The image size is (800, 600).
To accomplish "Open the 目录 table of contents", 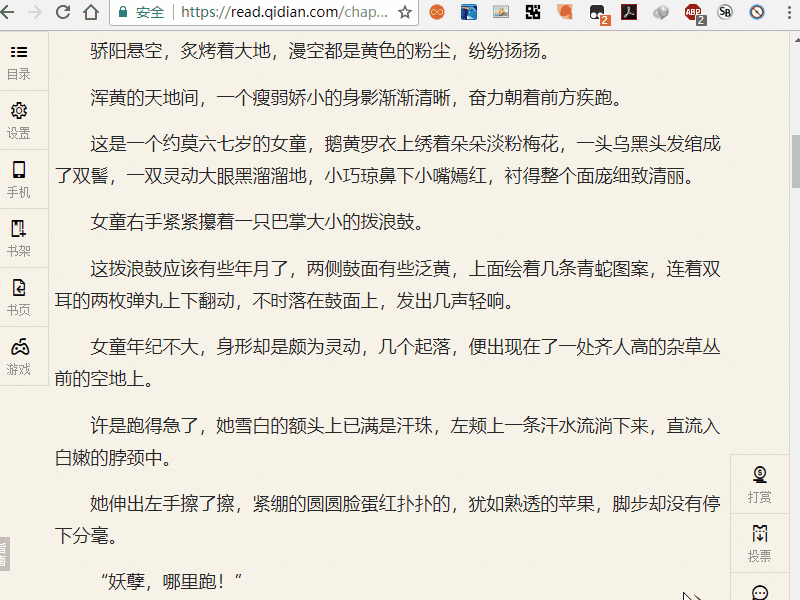I will [19, 62].
